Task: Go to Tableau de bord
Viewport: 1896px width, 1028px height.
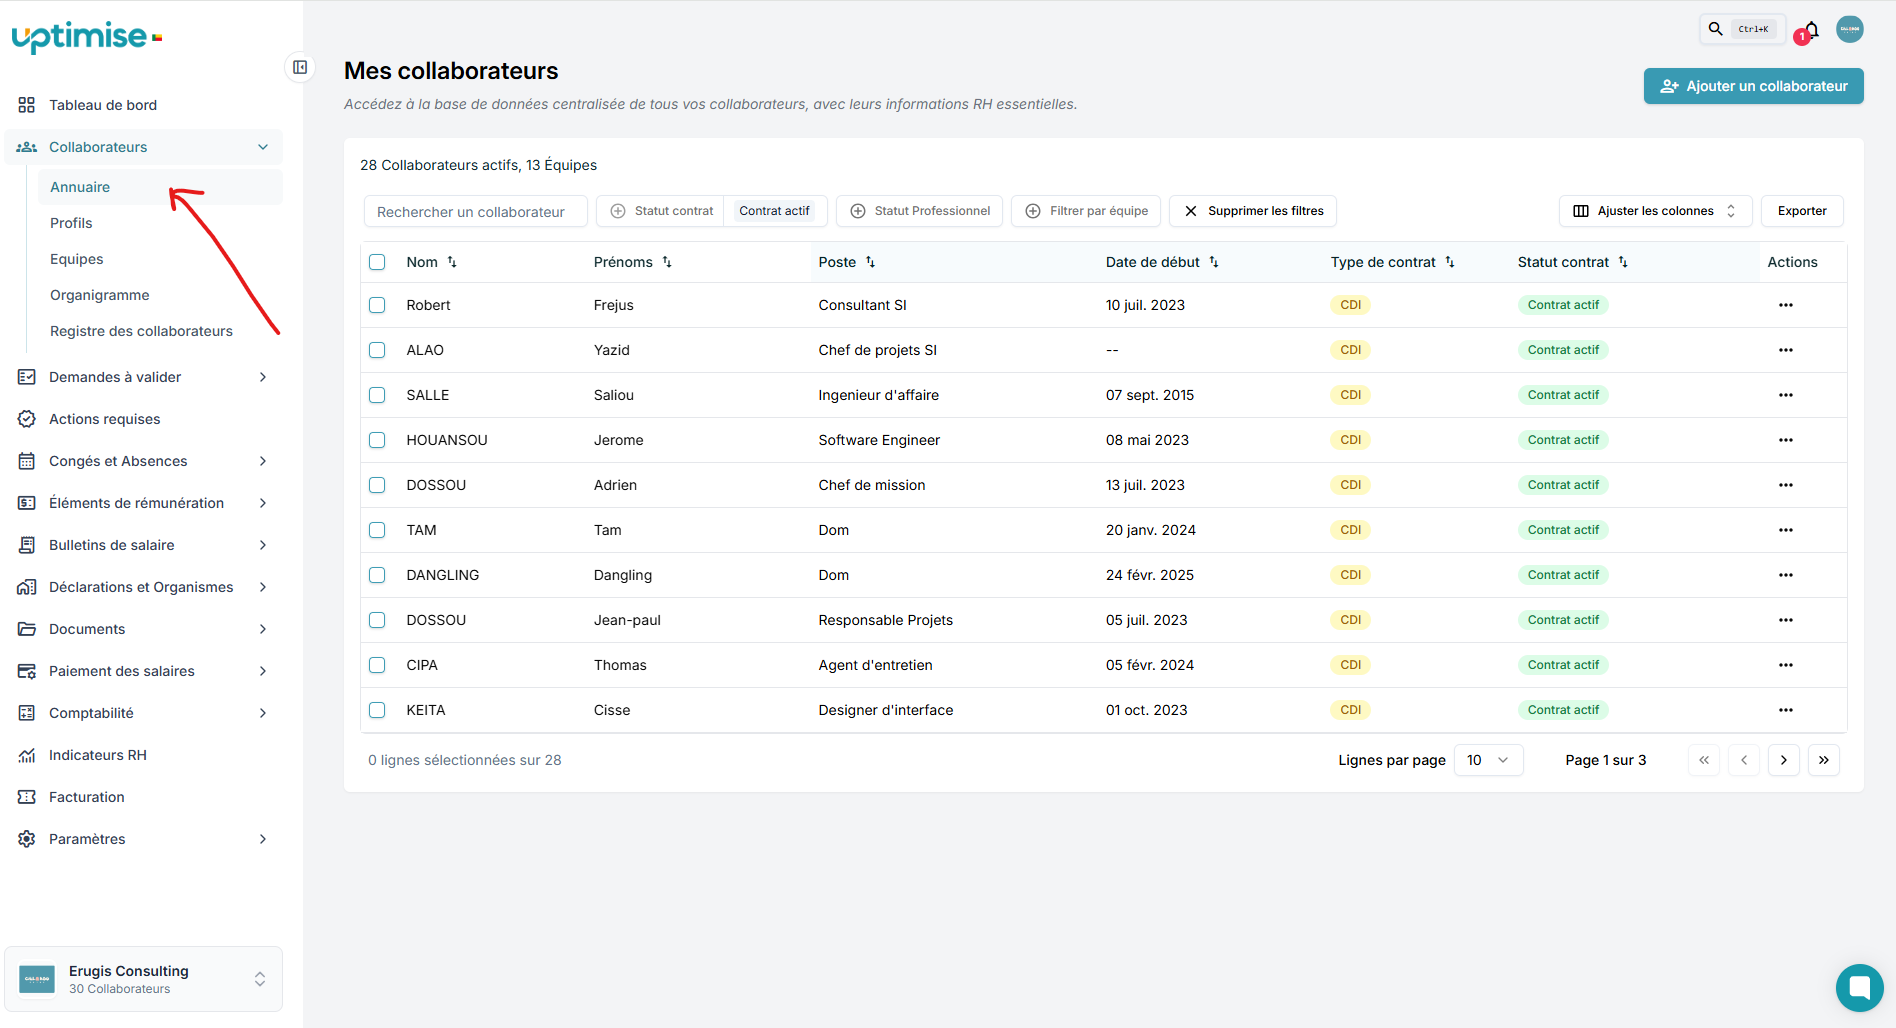Action: [x=103, y=105]
